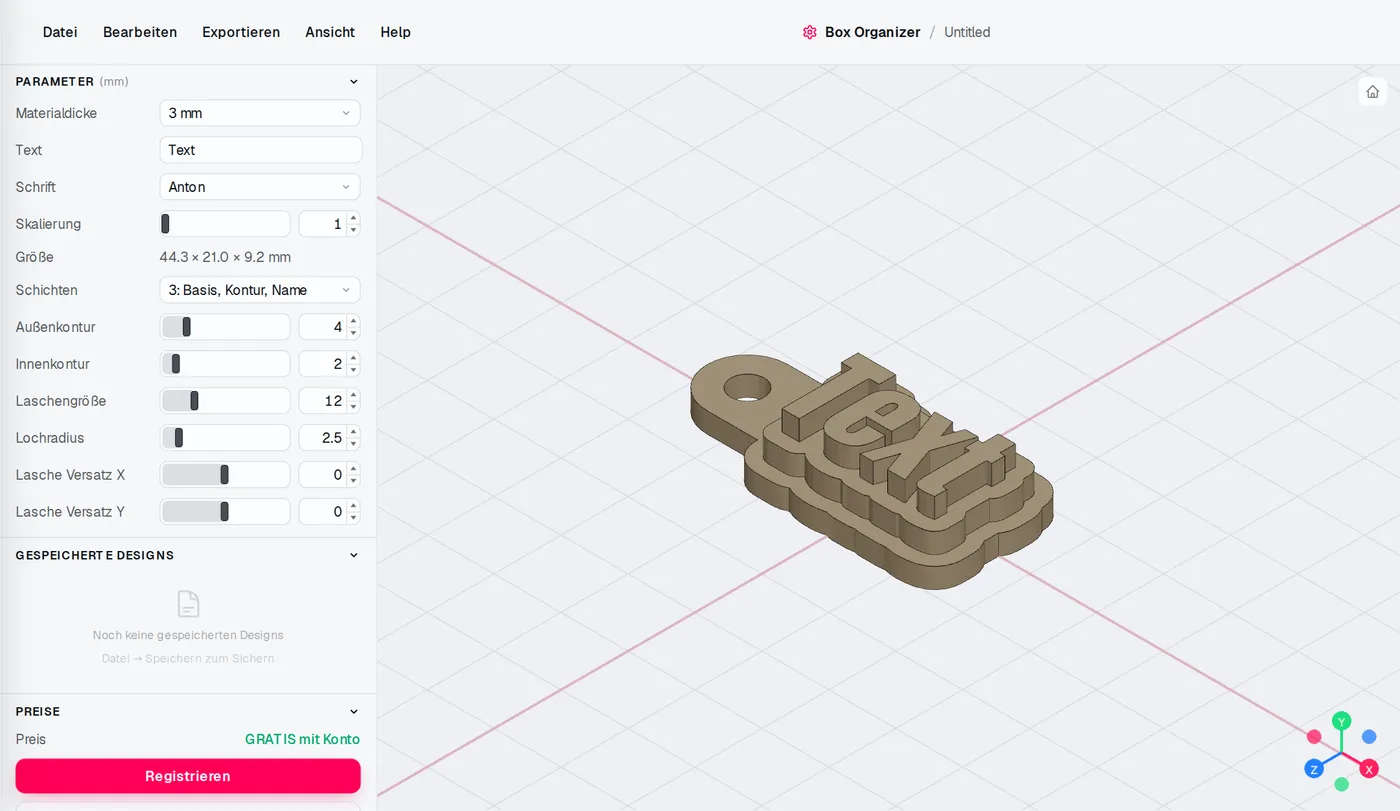
Task: Click the Untitled document name
Action: 967,32
